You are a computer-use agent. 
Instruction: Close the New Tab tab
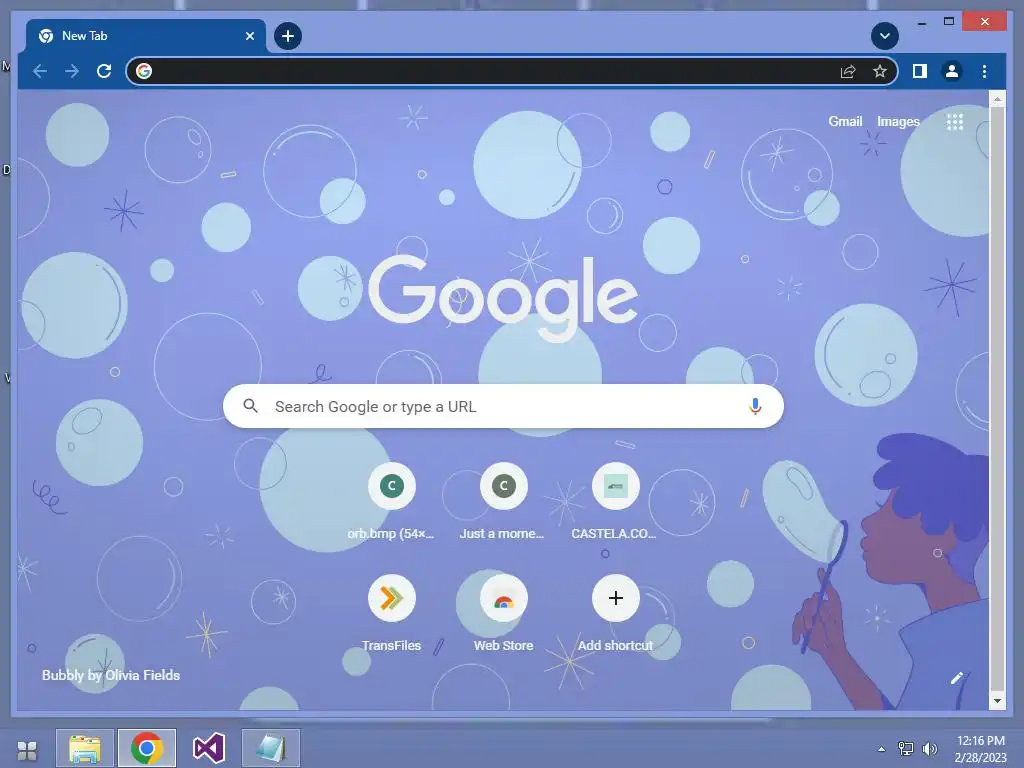[x=249, y=36]
